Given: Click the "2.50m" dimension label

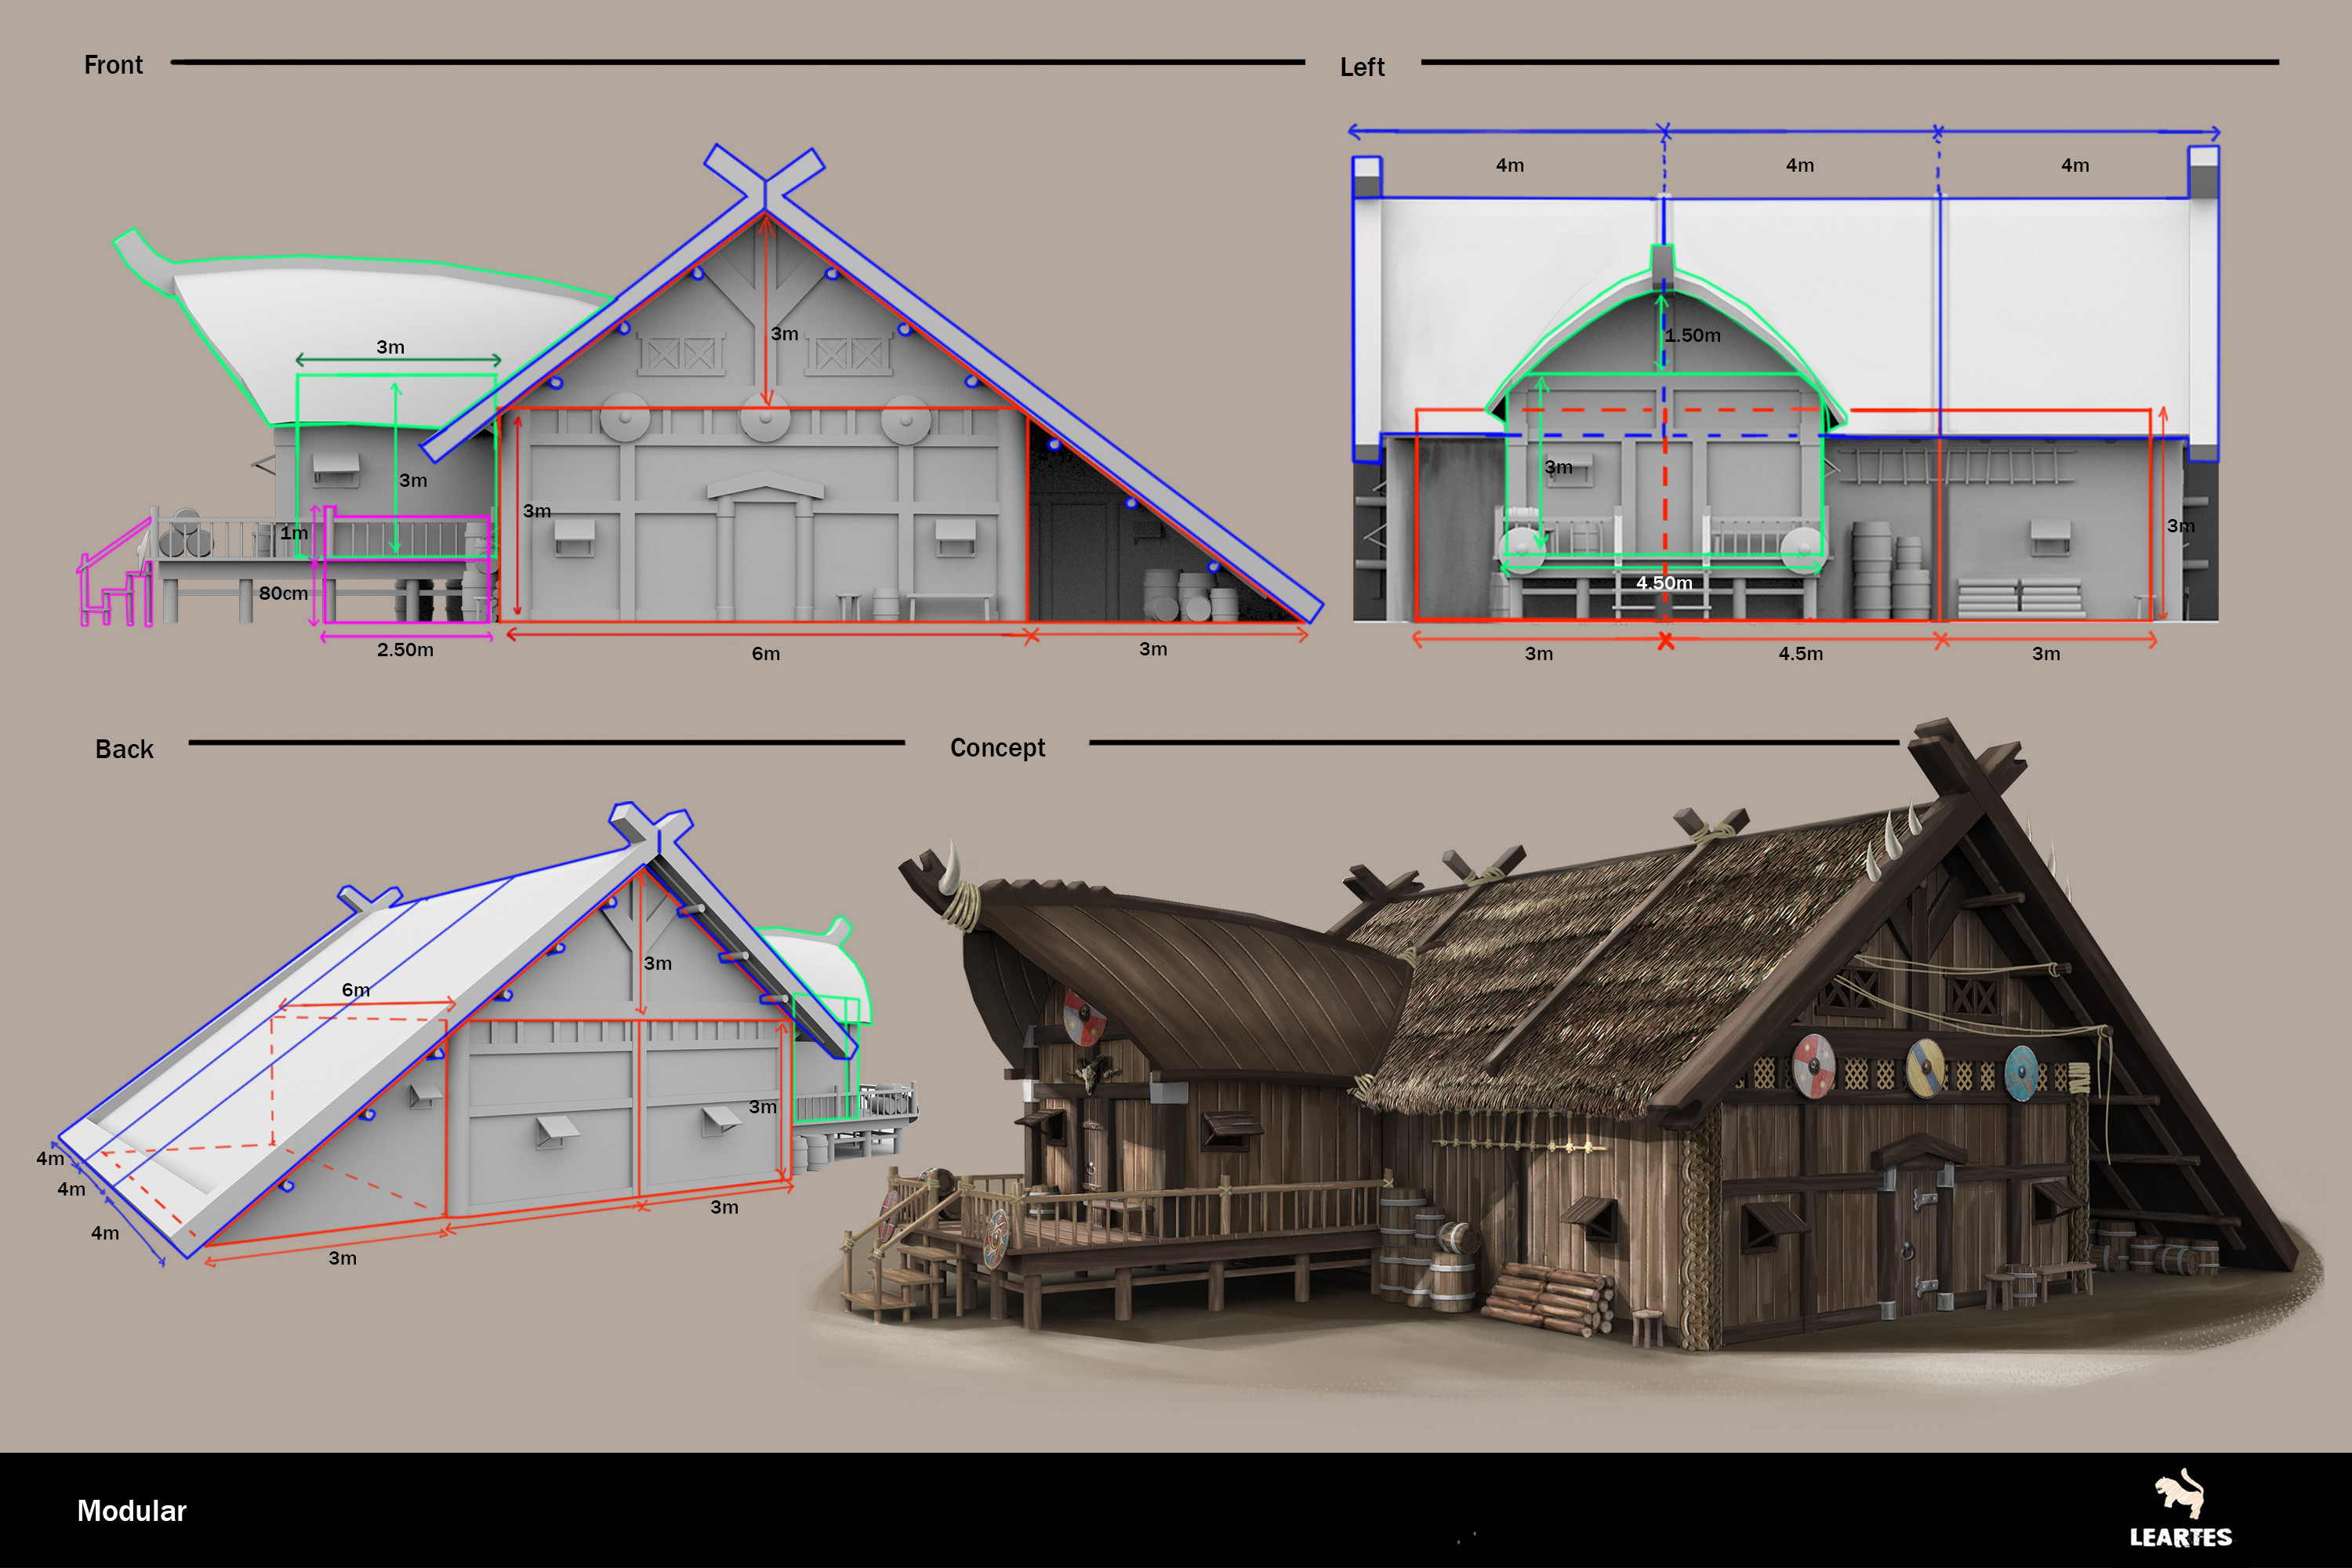Looking at the screenshot, I should click(x=405, y=650).
